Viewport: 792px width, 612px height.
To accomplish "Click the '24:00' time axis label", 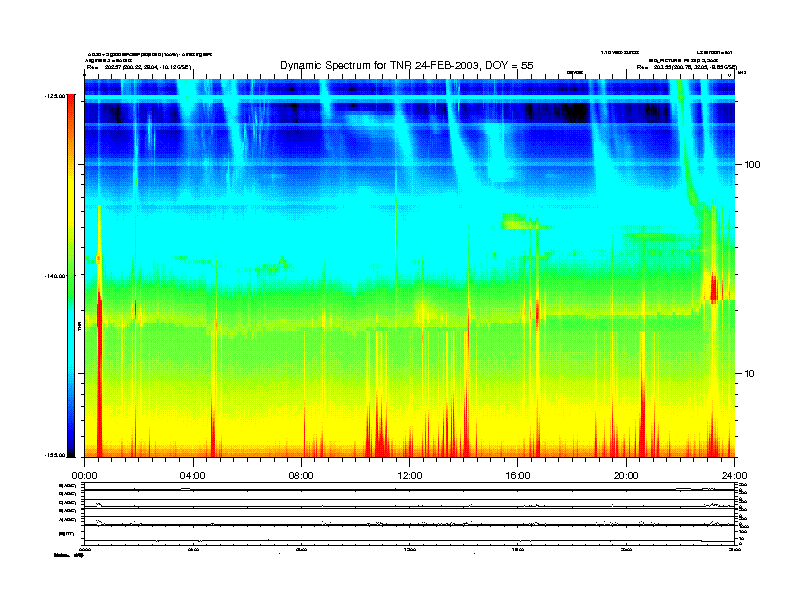I will pos(734,476).
